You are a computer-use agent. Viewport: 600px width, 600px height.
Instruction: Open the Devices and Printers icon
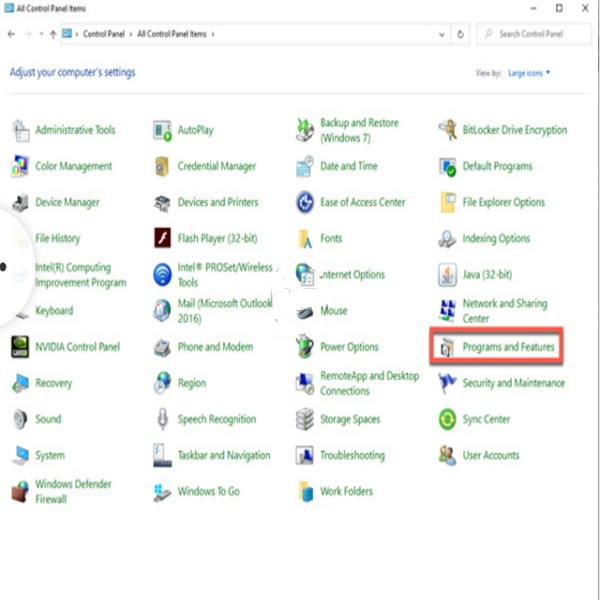[x=162, y=202]
